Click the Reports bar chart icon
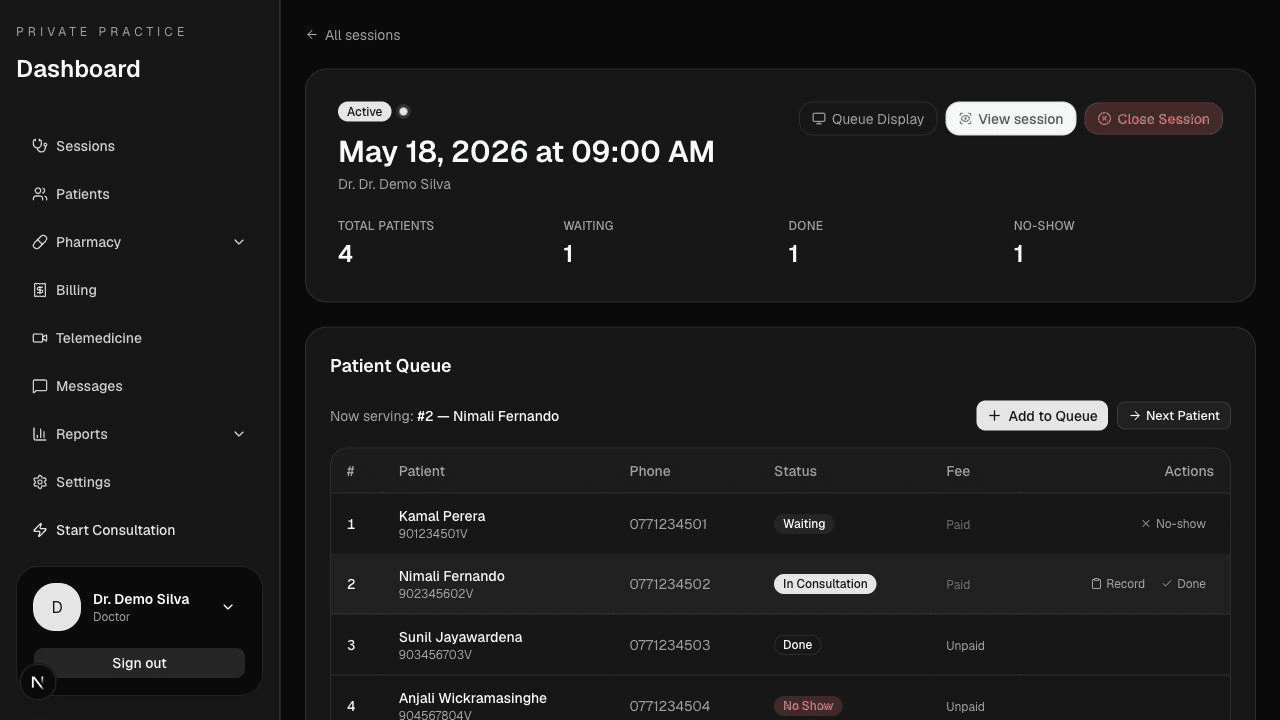This screenshot has width=1280, height=720. (40, 434)
